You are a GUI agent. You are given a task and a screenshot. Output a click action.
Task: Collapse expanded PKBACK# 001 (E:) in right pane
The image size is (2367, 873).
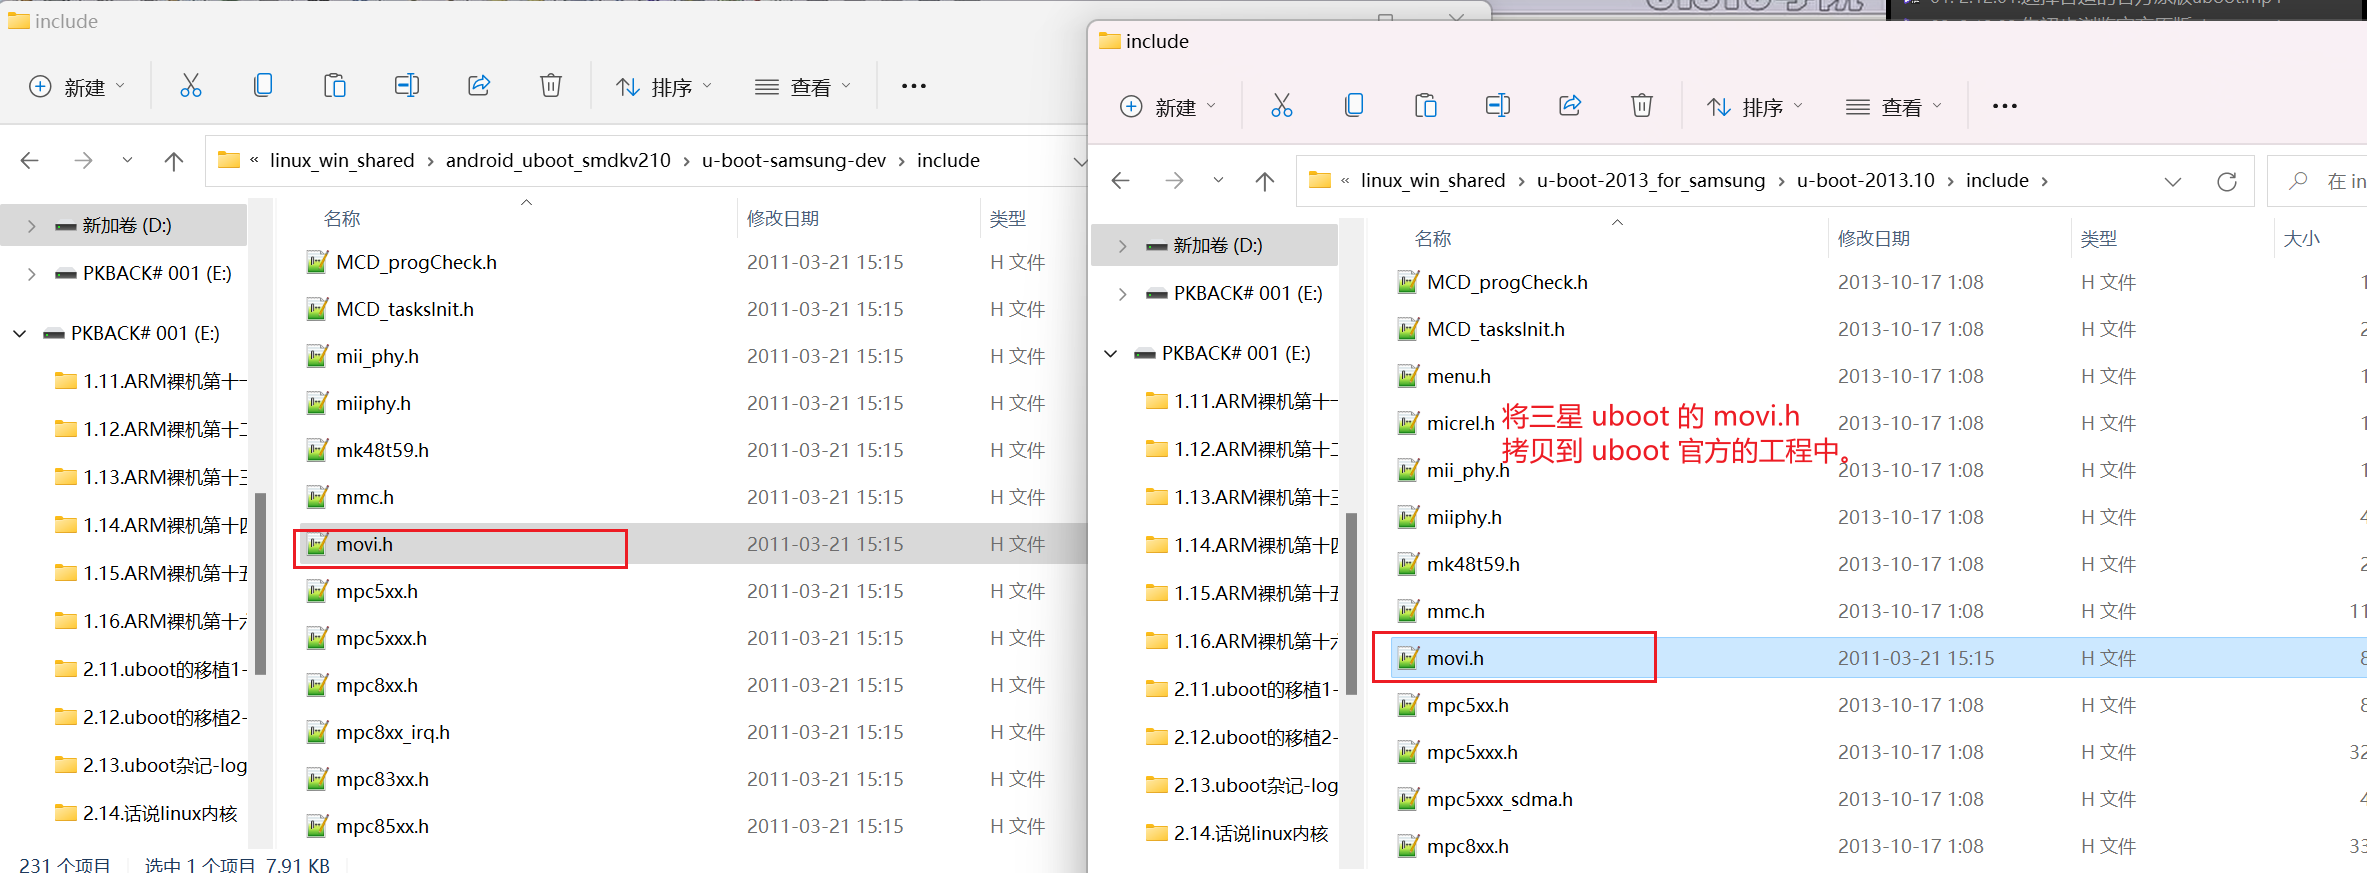(x=1111, y=354)
